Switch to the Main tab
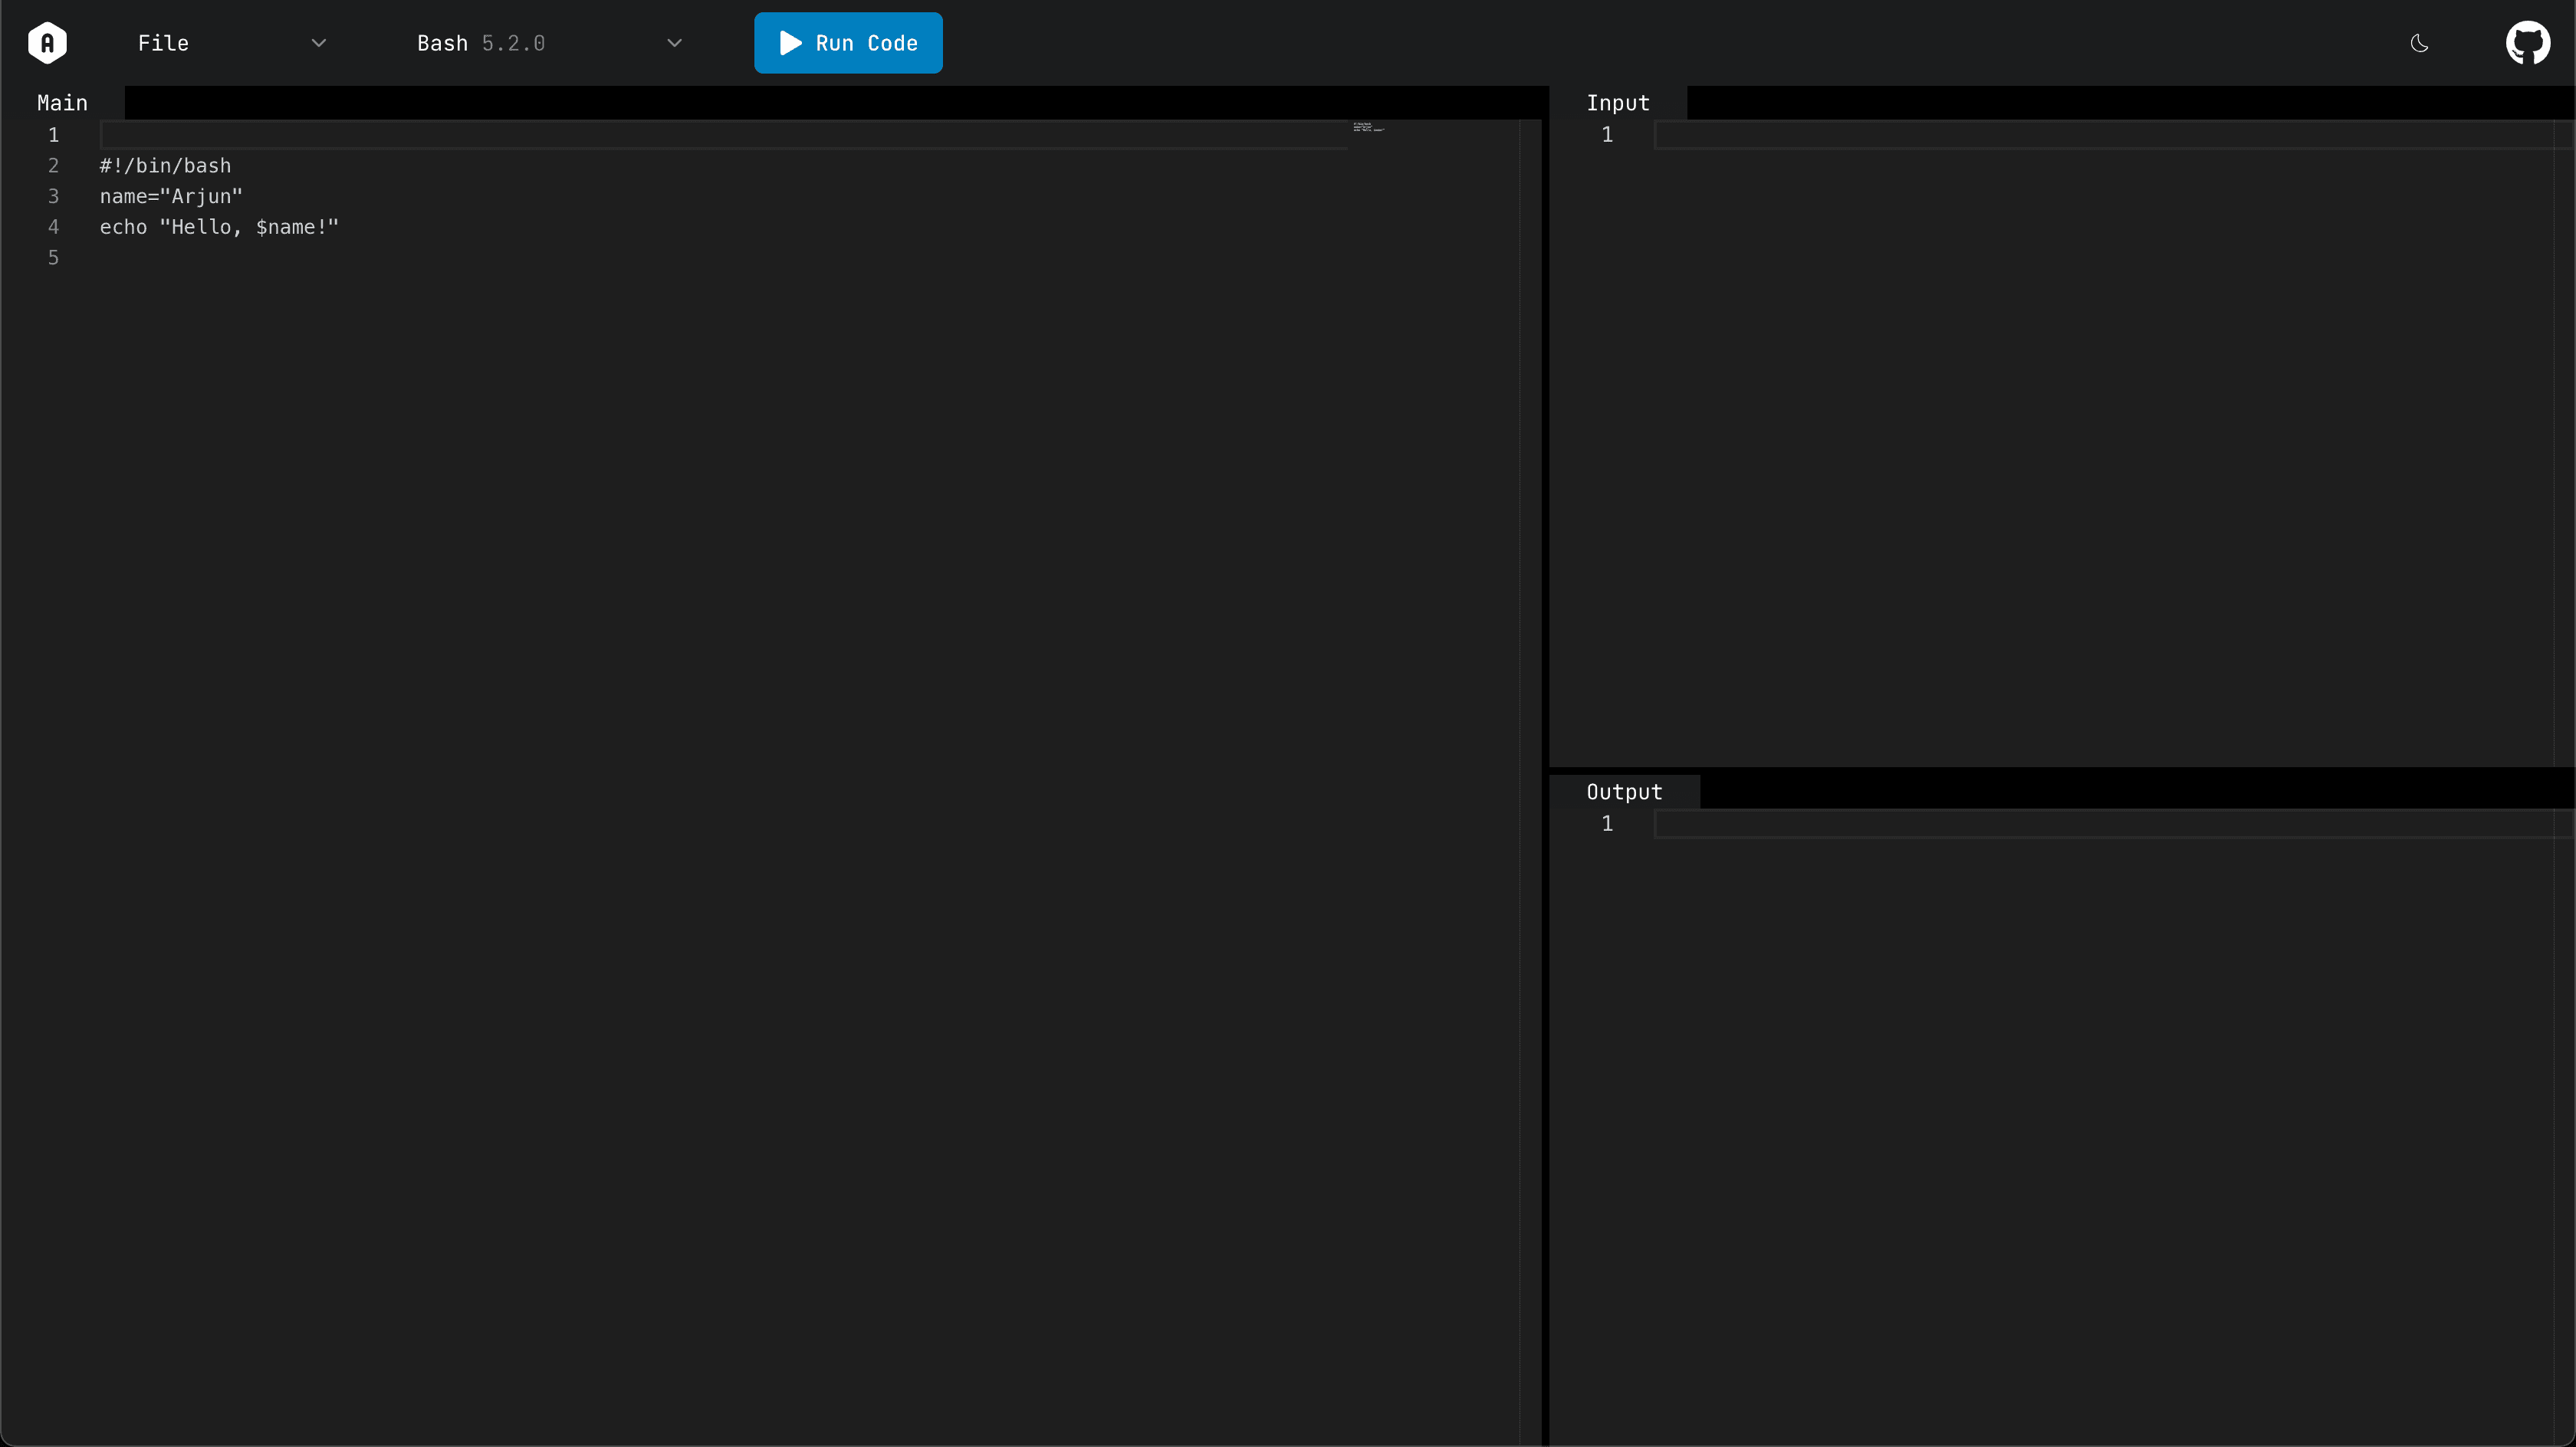The width and height of the screenshot is (2576, 1447). coord(61,101)
